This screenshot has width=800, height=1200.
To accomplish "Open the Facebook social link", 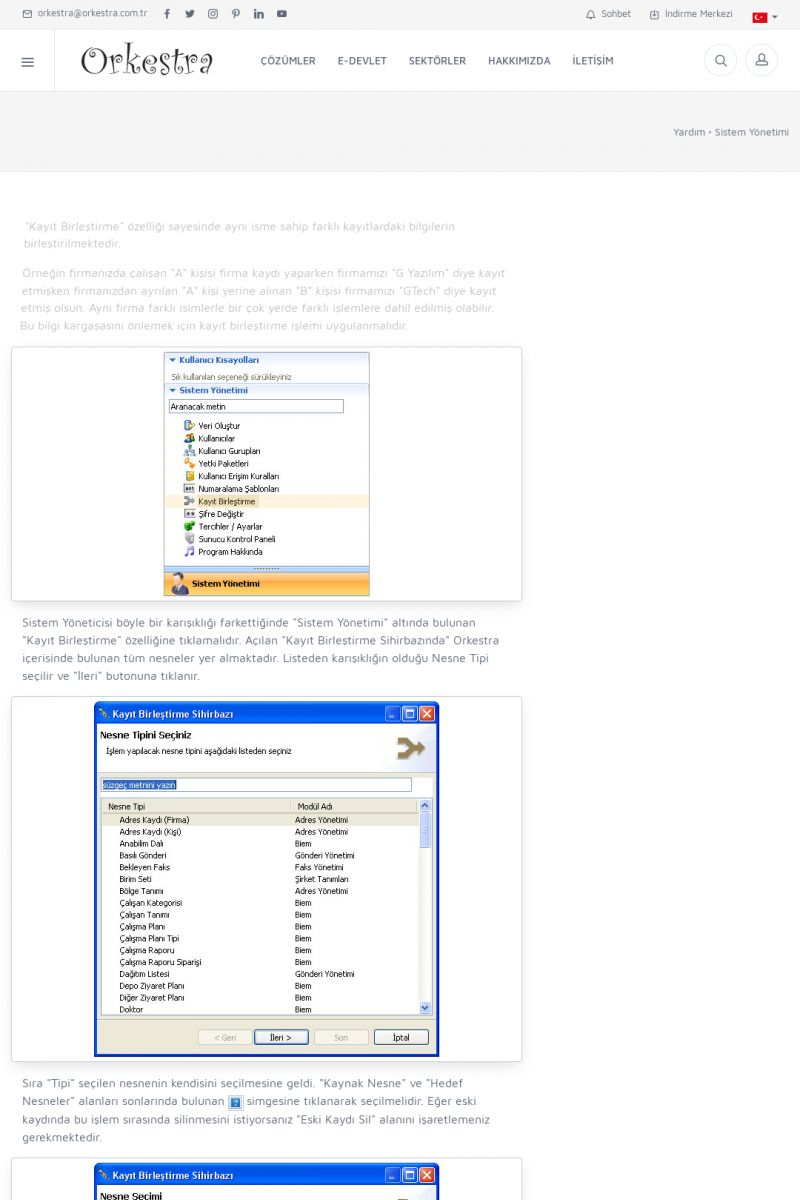I will coord(167,14).
